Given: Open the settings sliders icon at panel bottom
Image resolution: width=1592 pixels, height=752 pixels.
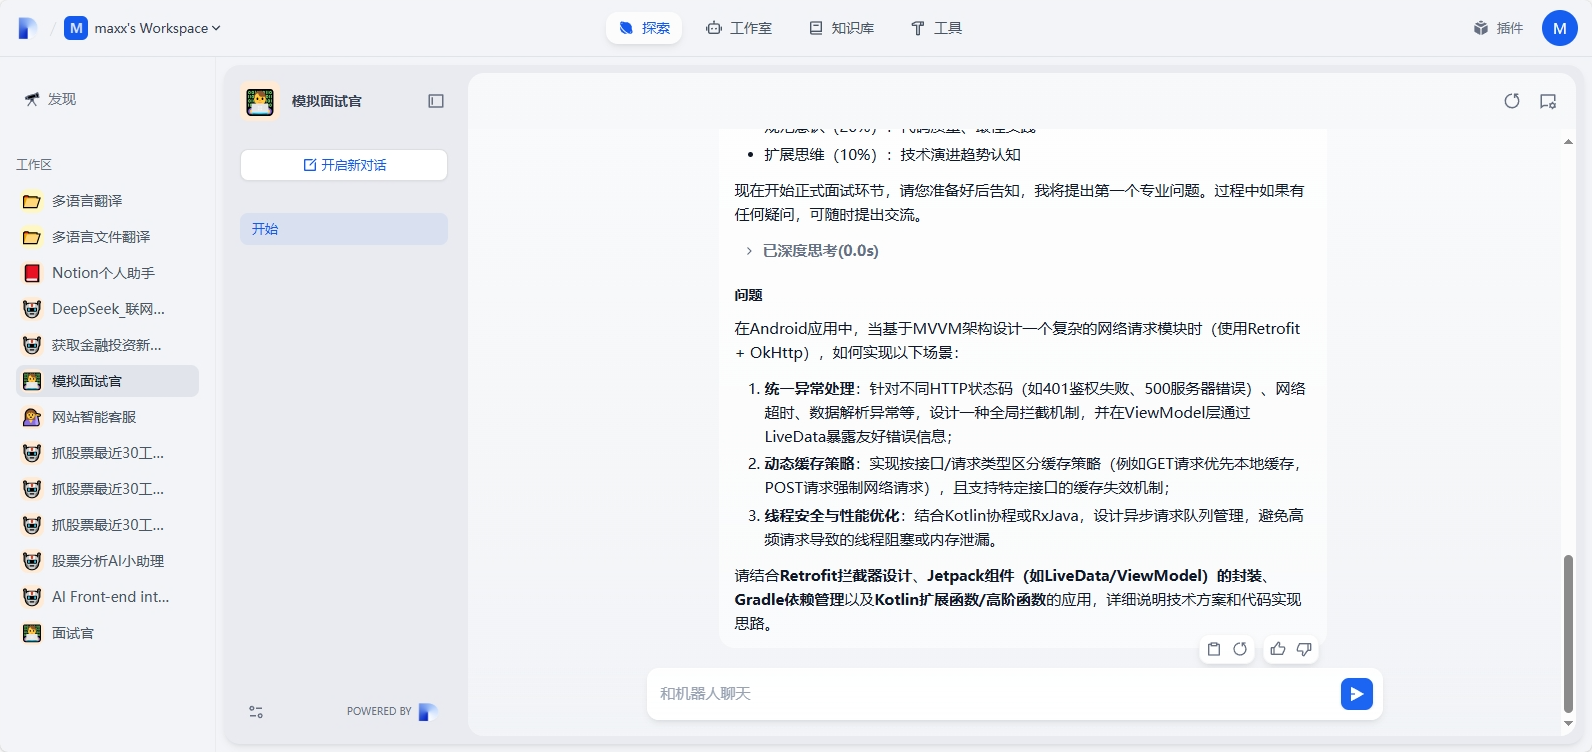Looking at the screenshot, I should click(x=256, y=712).
